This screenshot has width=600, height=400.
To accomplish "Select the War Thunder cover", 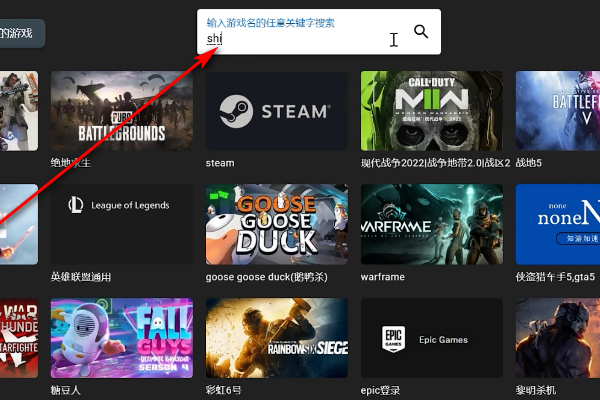I will (x=19, y=338).
